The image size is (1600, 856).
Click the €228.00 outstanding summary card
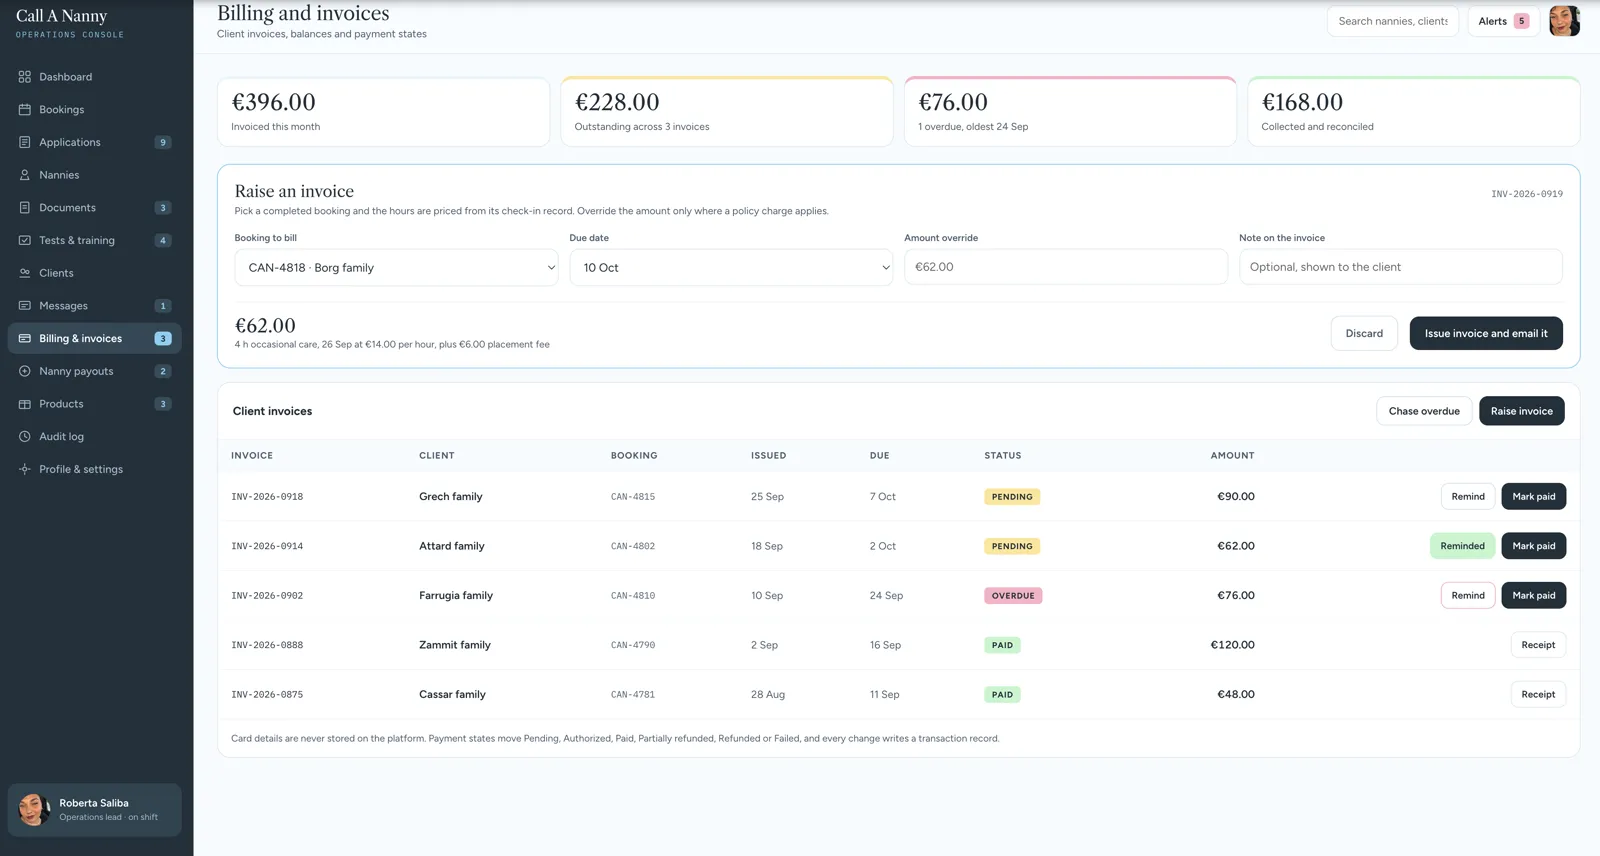727,112
